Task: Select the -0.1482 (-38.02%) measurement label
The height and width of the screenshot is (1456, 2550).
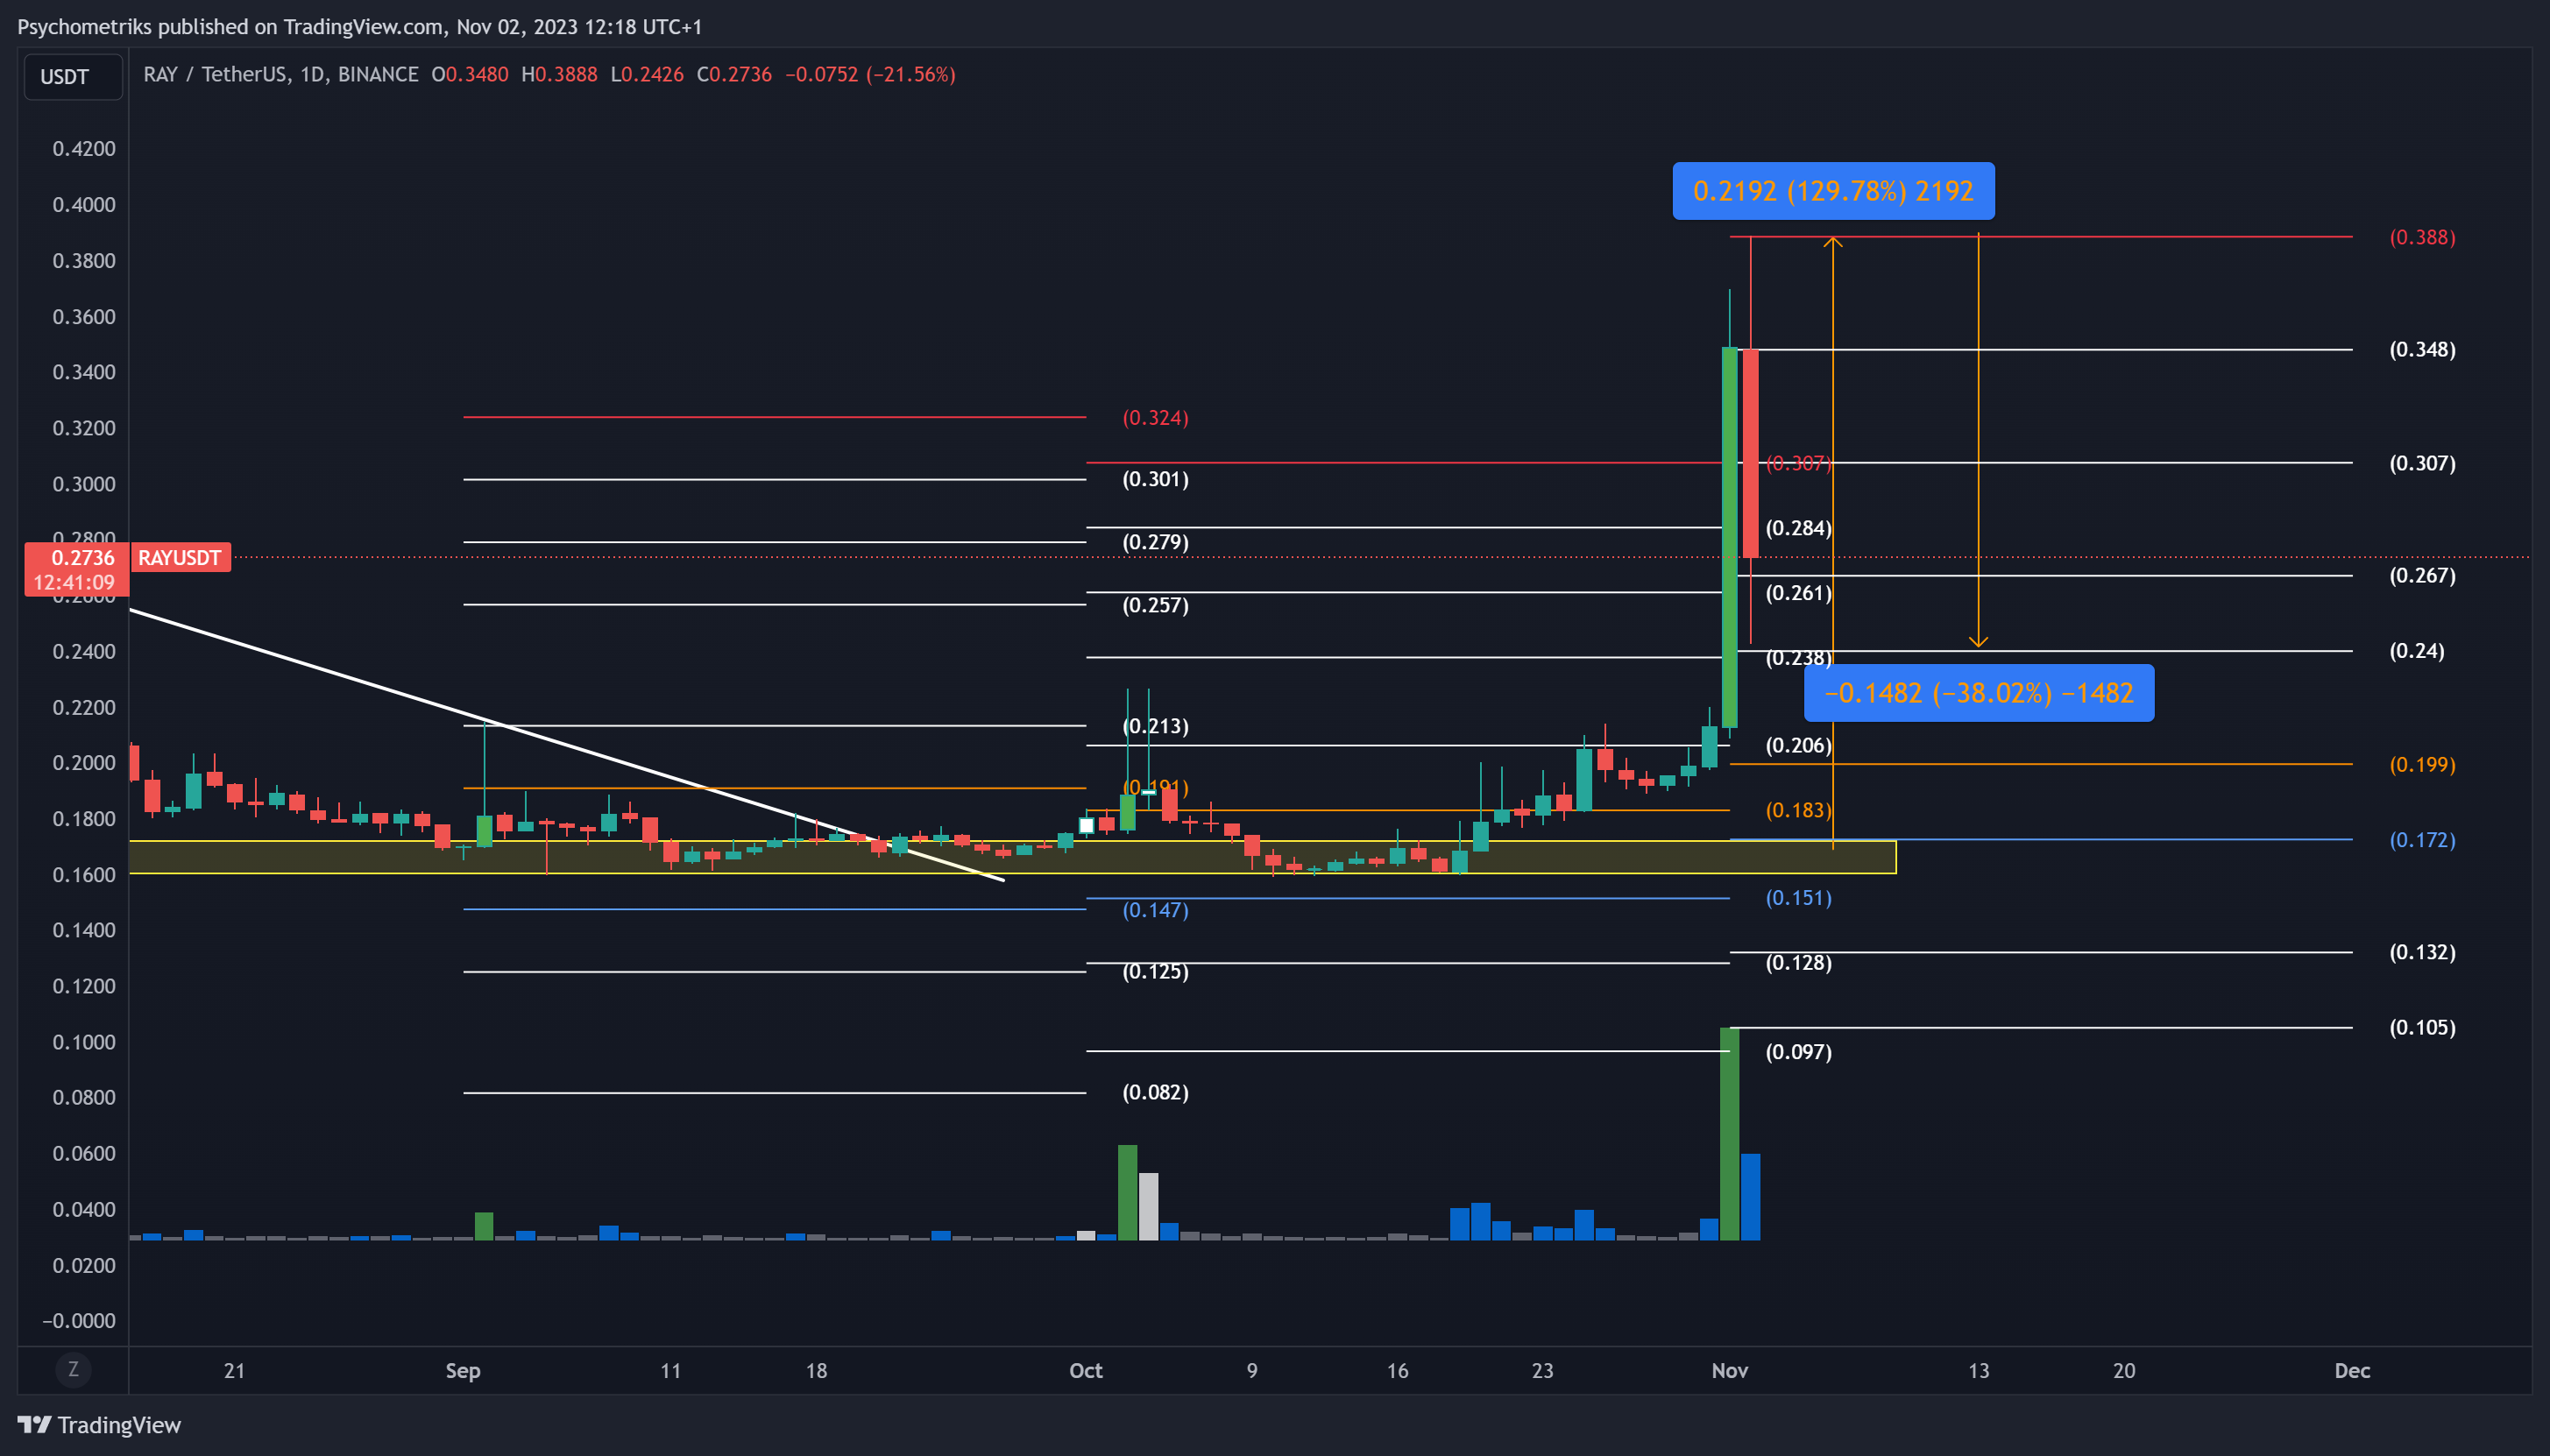Action: (x=1978, y=693)
